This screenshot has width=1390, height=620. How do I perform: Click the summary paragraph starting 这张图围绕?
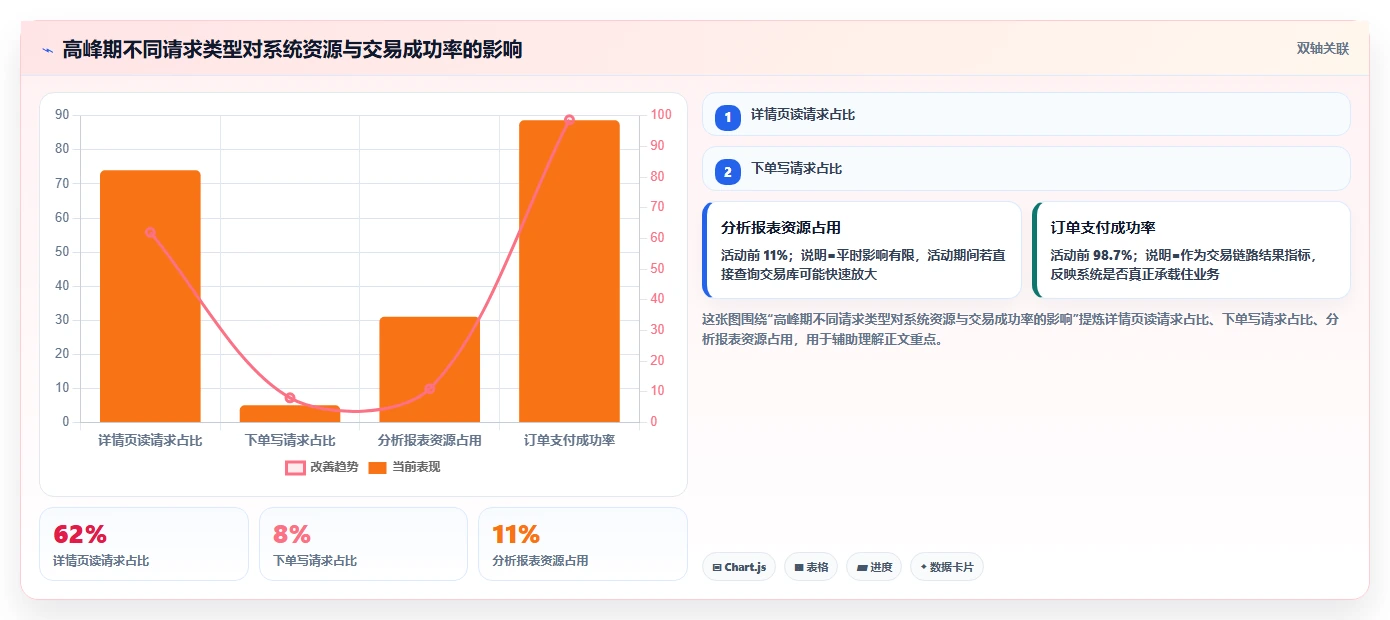point(1021,329)
